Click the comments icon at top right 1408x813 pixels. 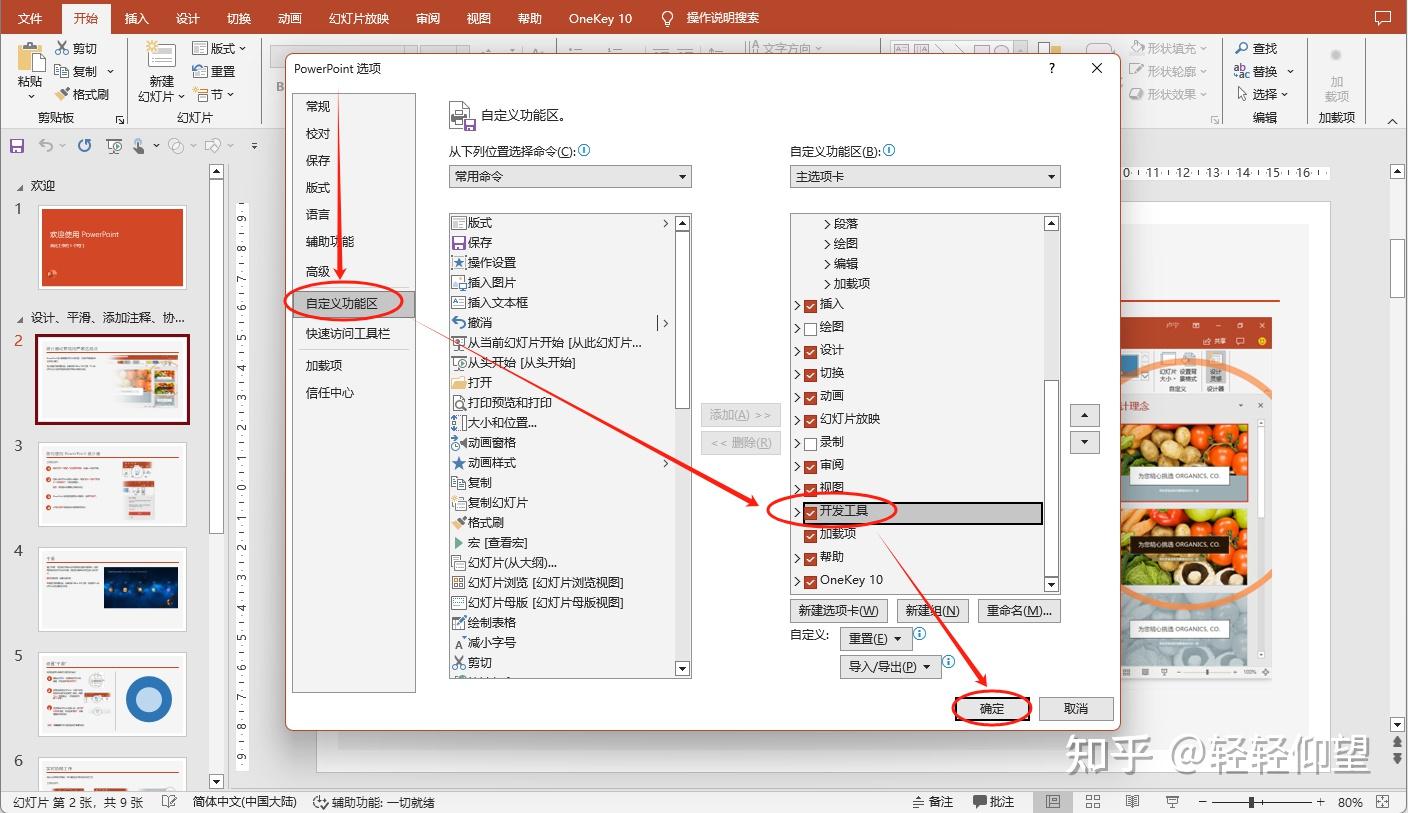pos(1383,18)
